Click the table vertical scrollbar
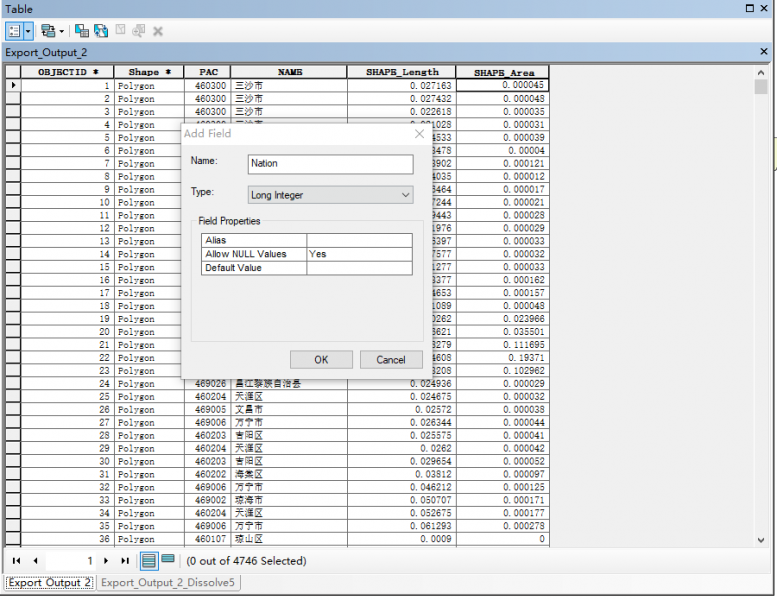 tap(761, 300)
